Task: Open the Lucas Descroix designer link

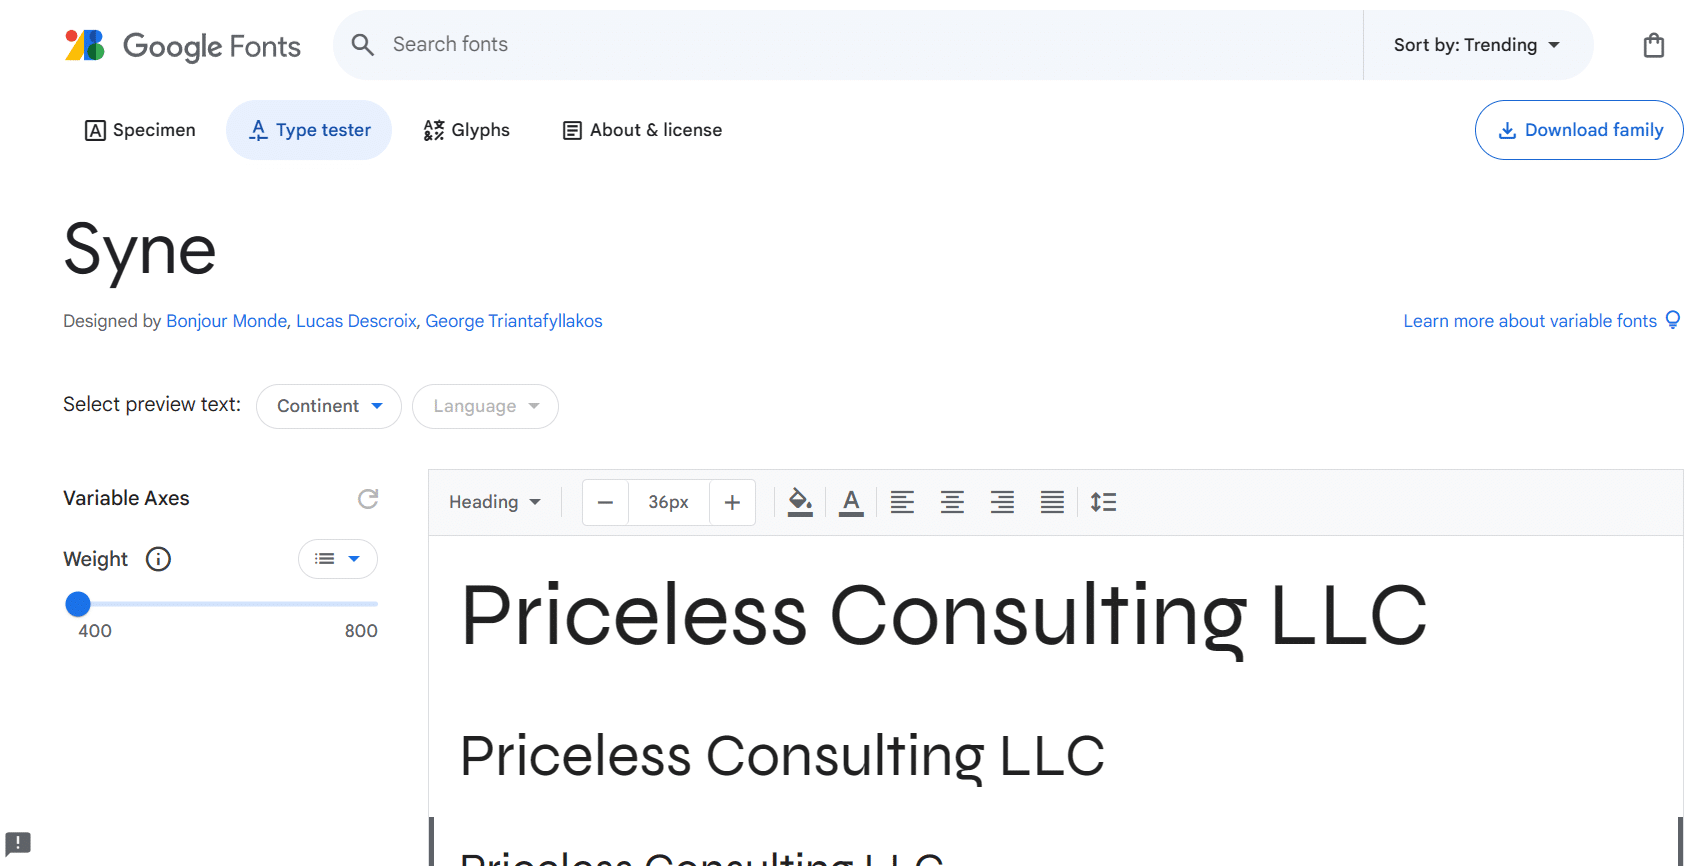Action: coord(356,321)
